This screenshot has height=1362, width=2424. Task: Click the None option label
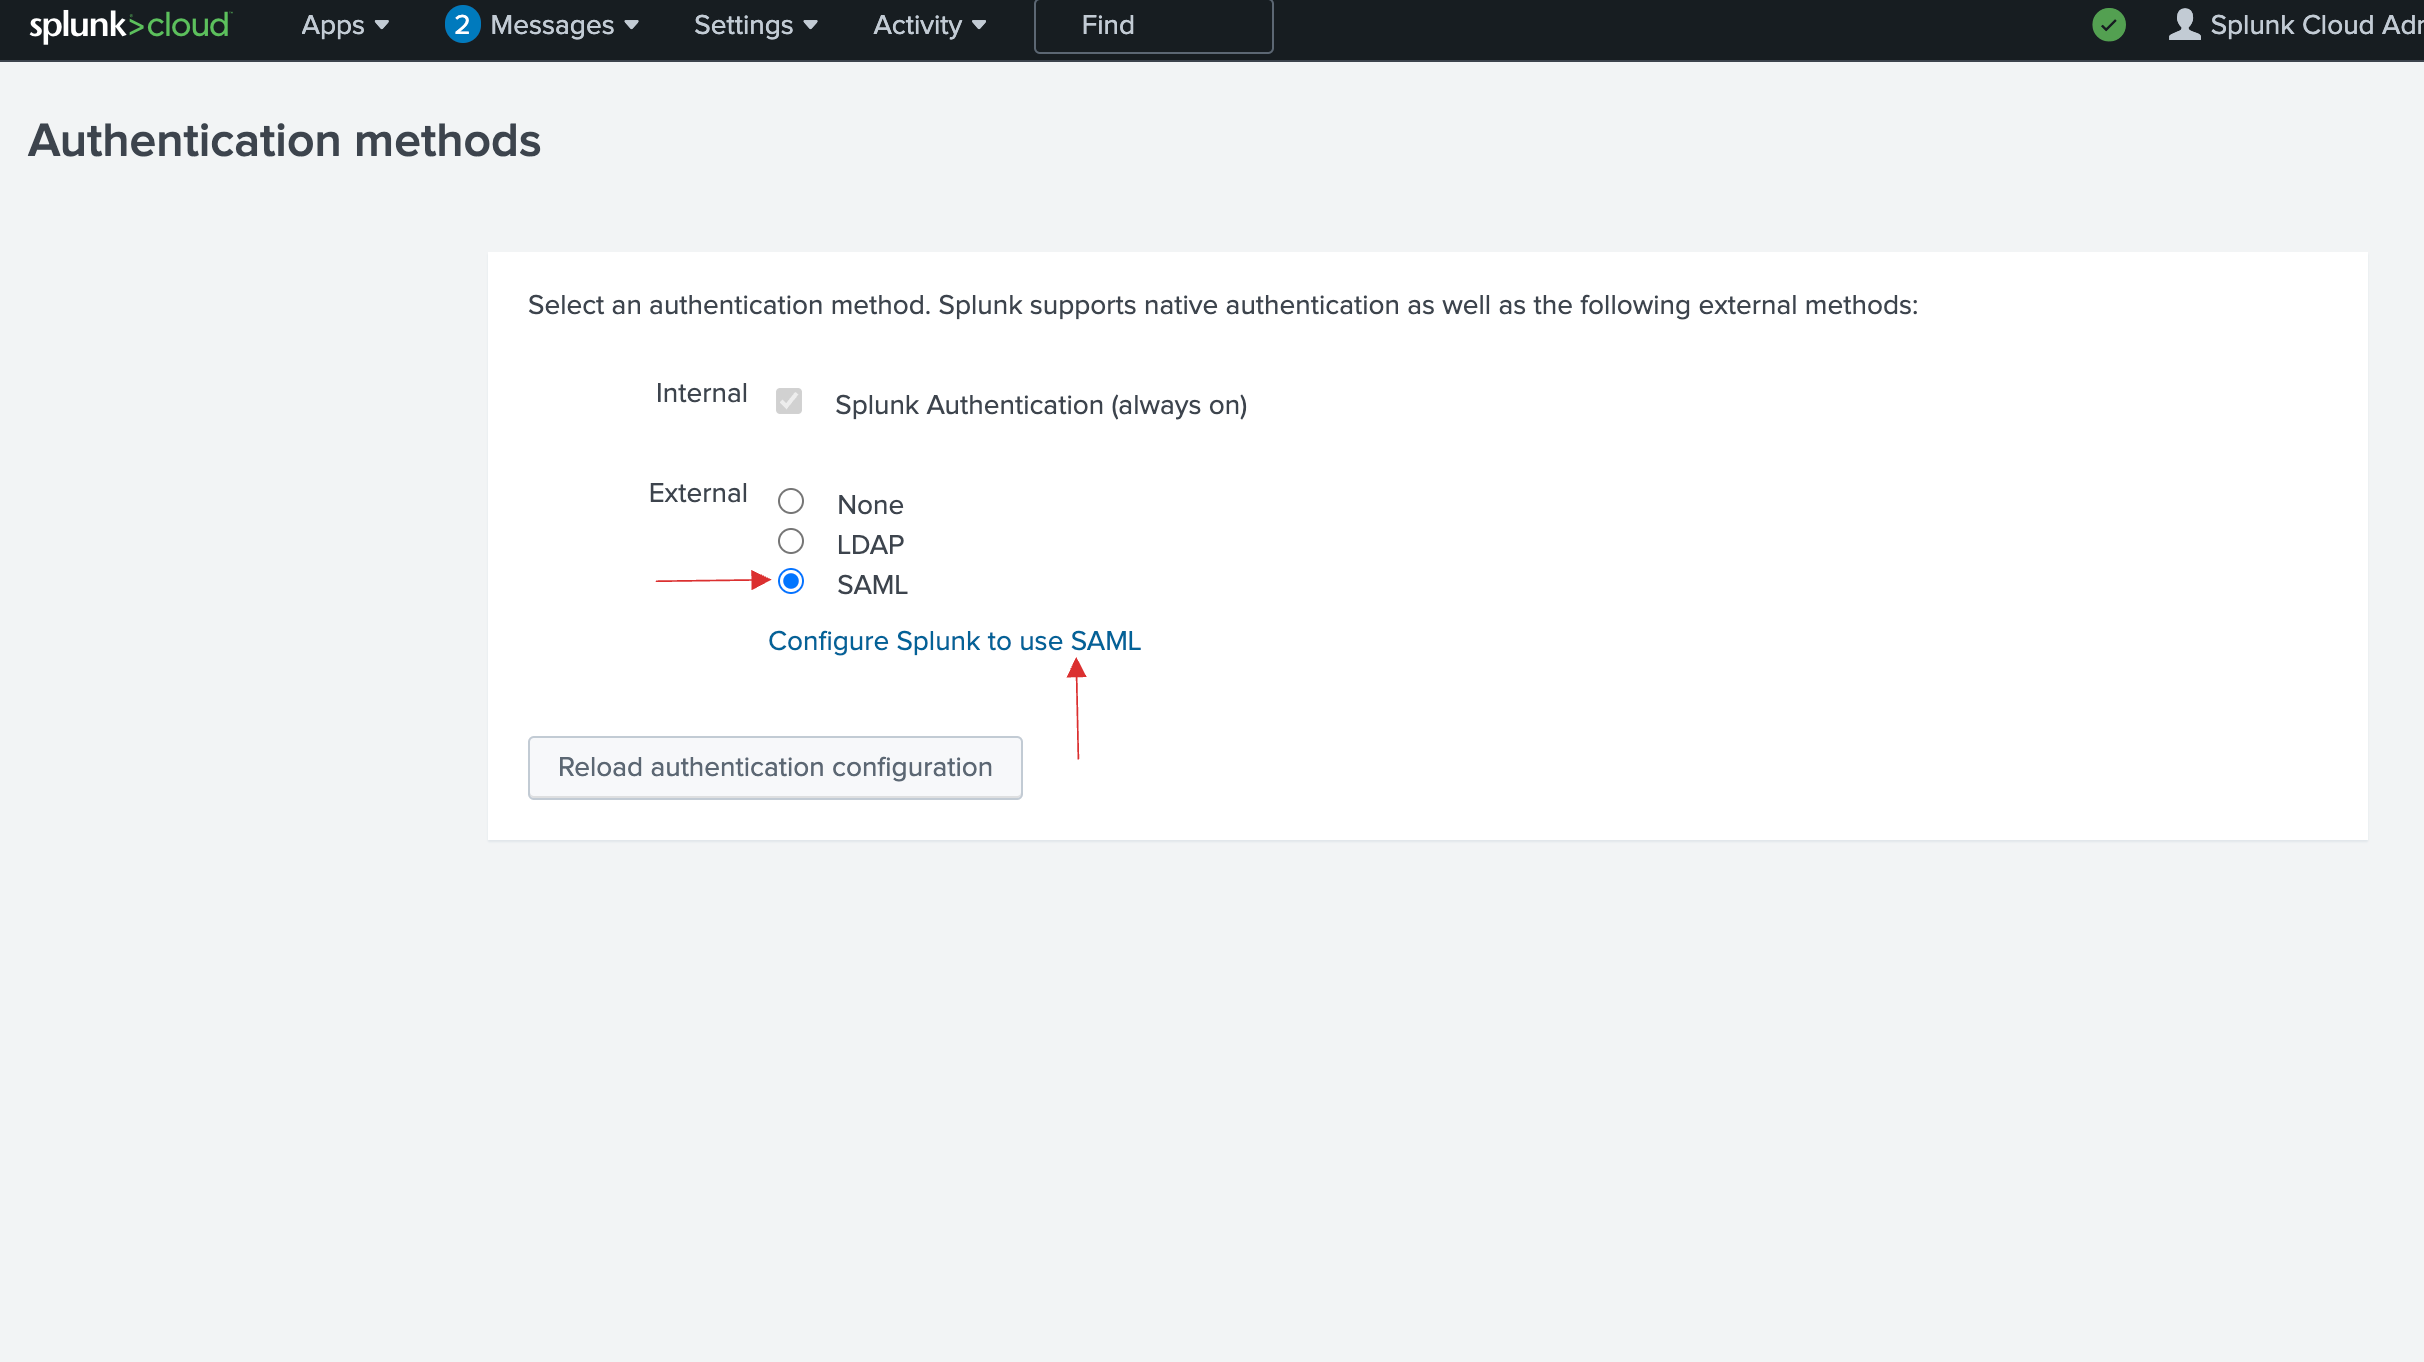(870, 505)
